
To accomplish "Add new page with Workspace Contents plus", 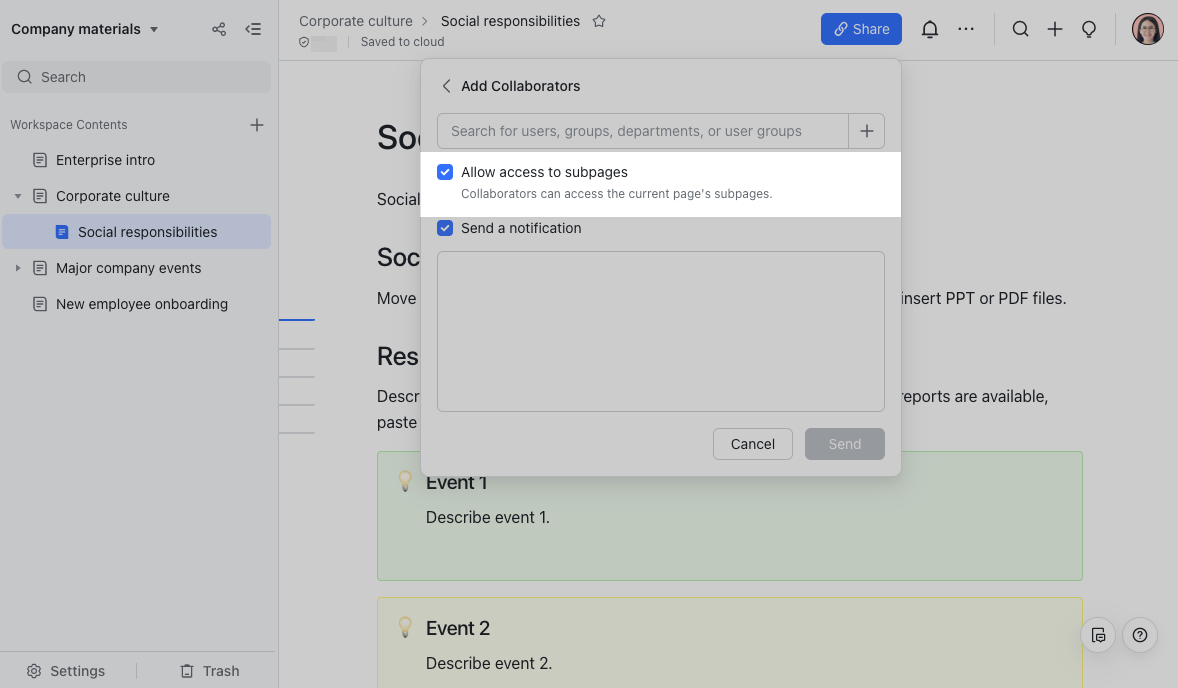I will coord(256,125).
